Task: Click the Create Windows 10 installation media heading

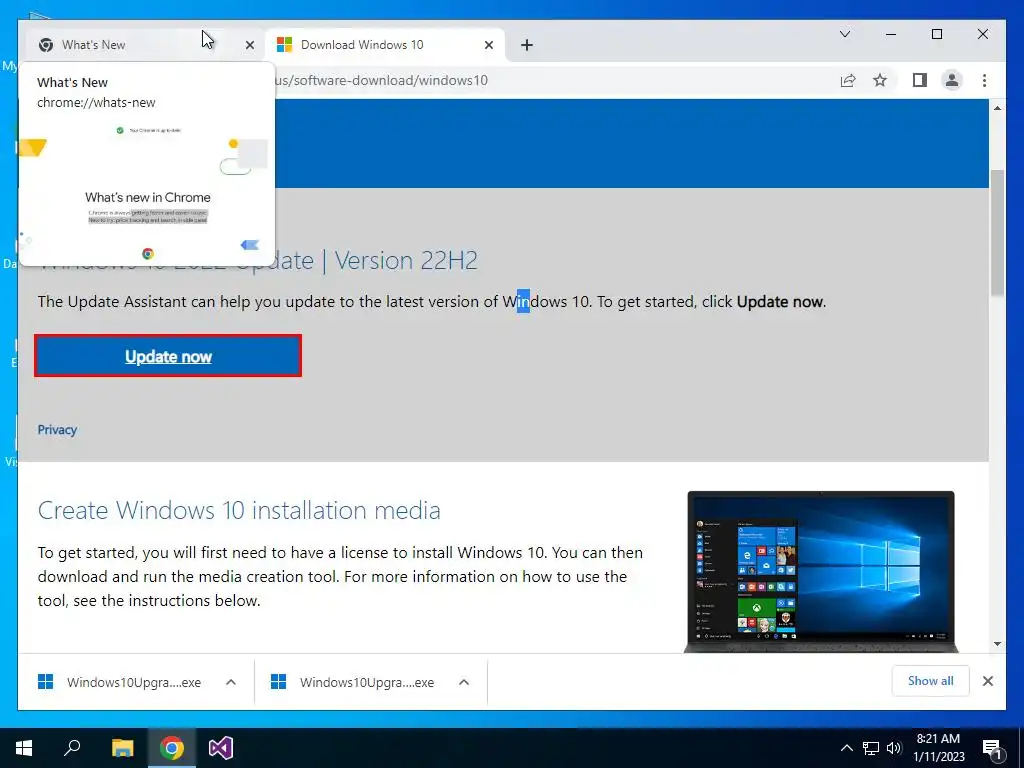Action: 239,510
